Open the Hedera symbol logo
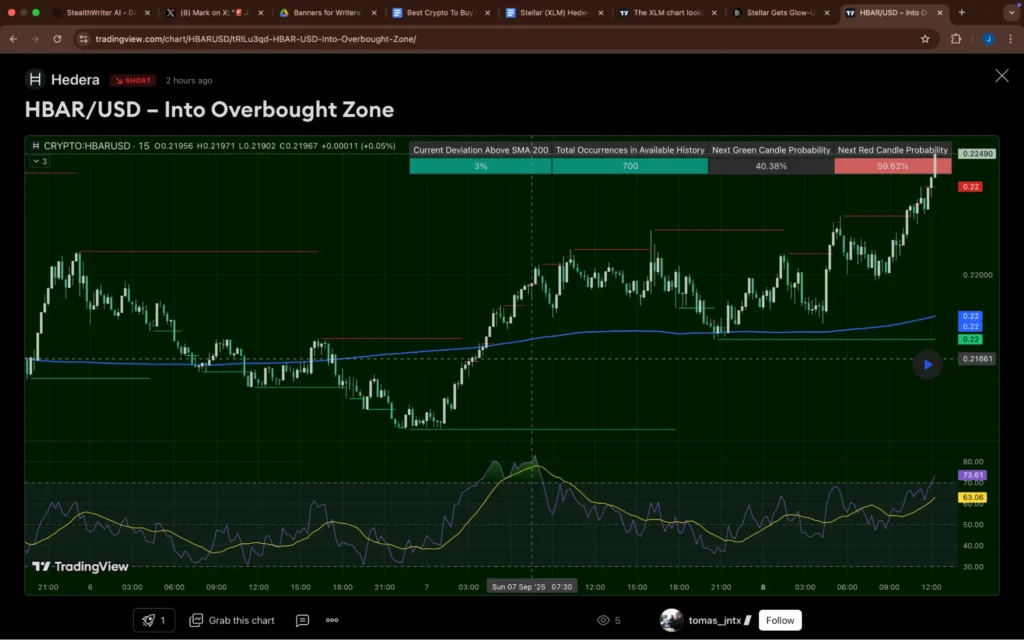 pyautogui.click(x=35, y=80)
